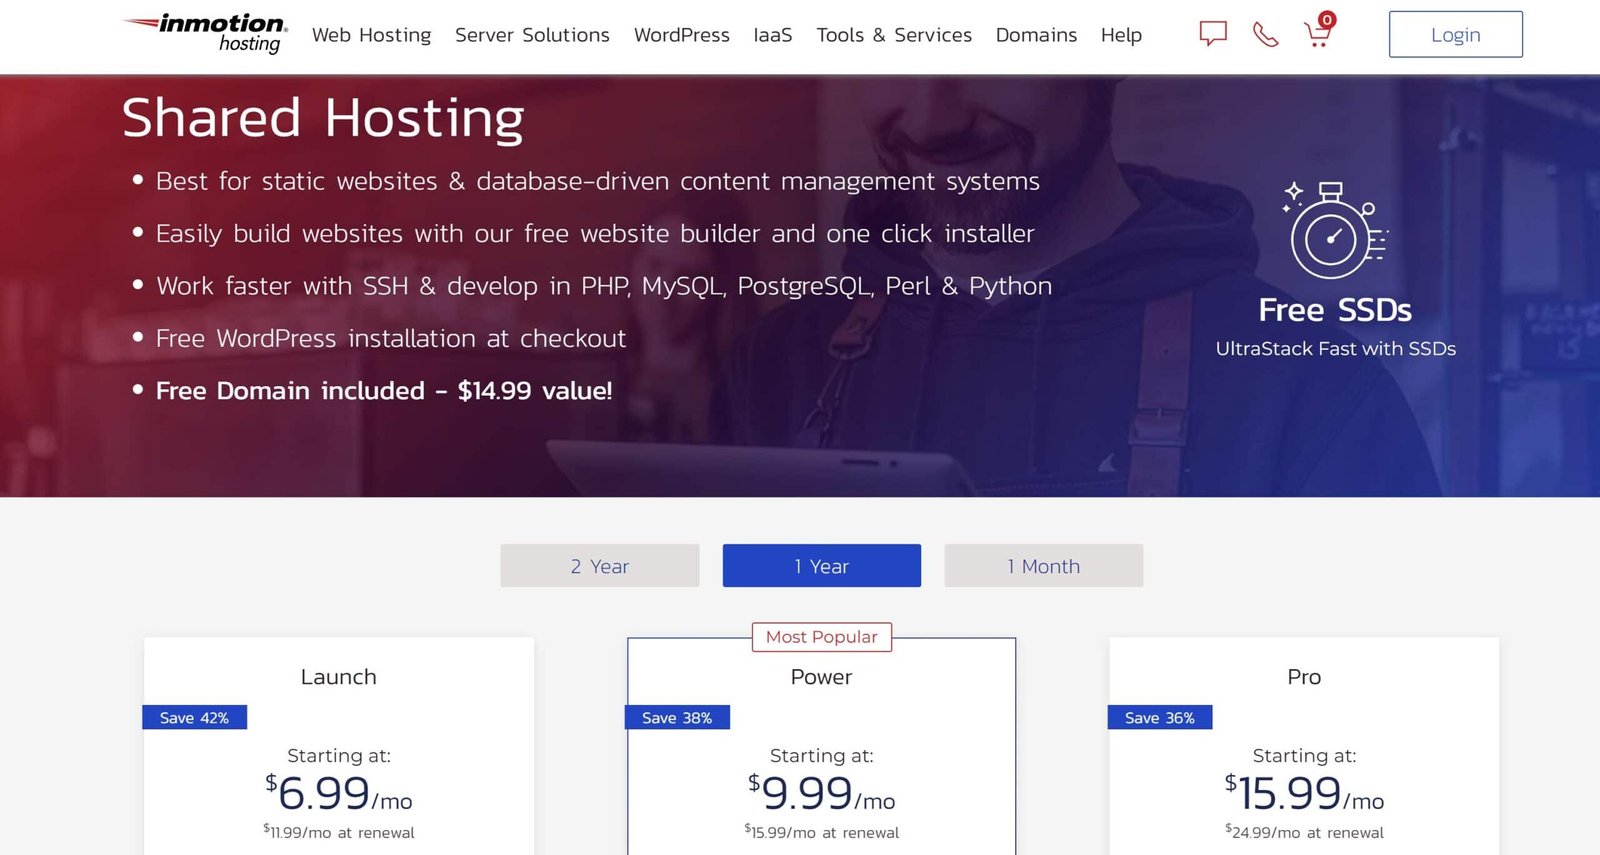Open the IaaS menu
Image resolution: width=1600 pixels, height=855 pixels.
773,35
